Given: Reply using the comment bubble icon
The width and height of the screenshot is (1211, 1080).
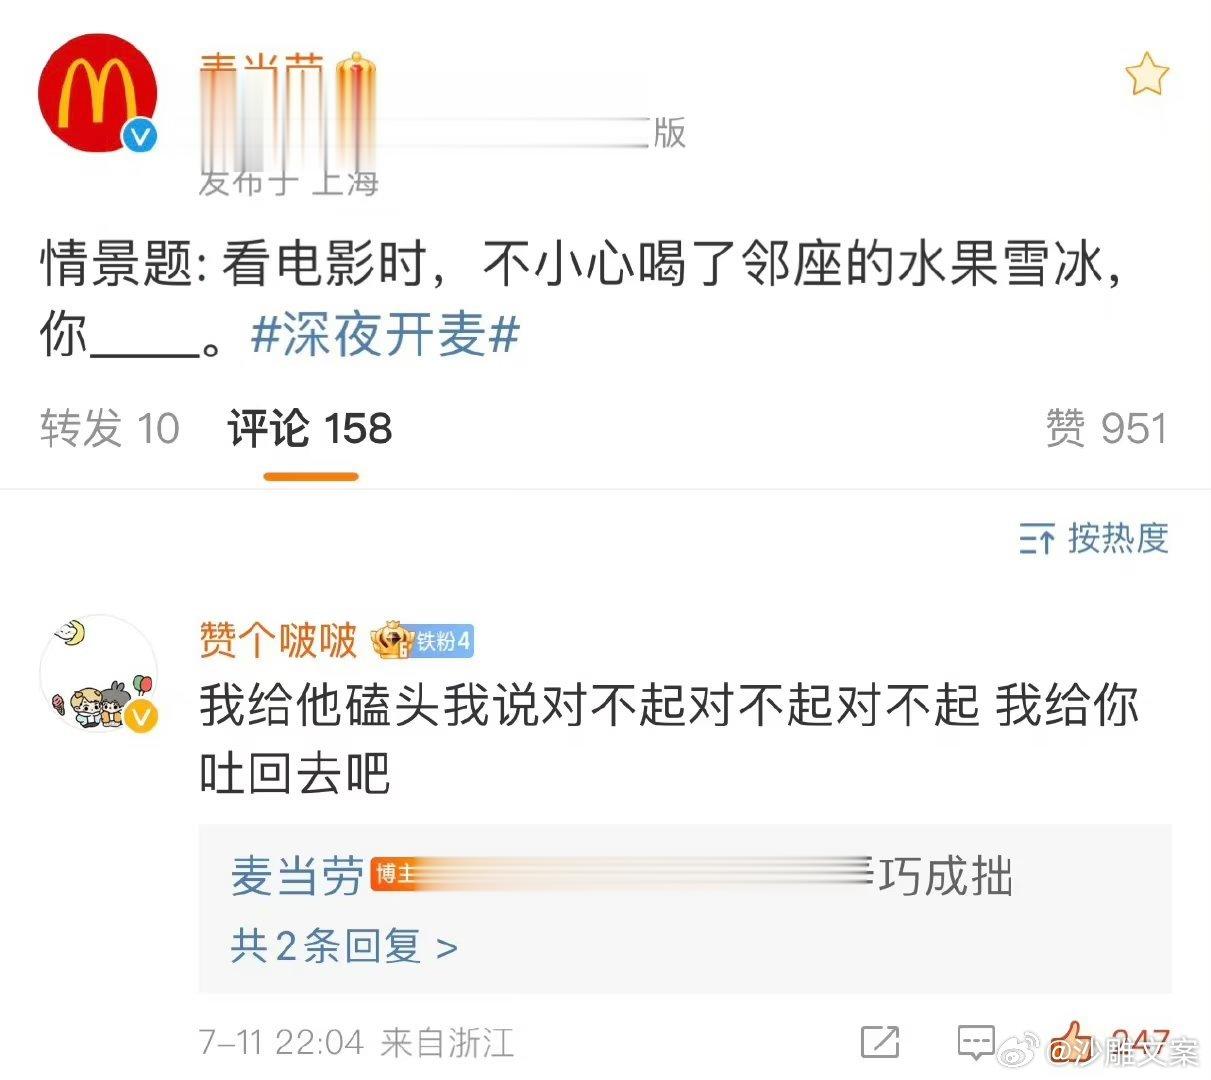Looking at the screenshot, I should pyautogui.click(x=976, y=1042).
